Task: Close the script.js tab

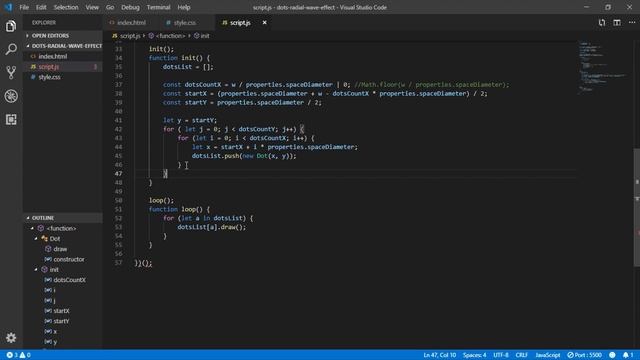Action: click(264, 22)
